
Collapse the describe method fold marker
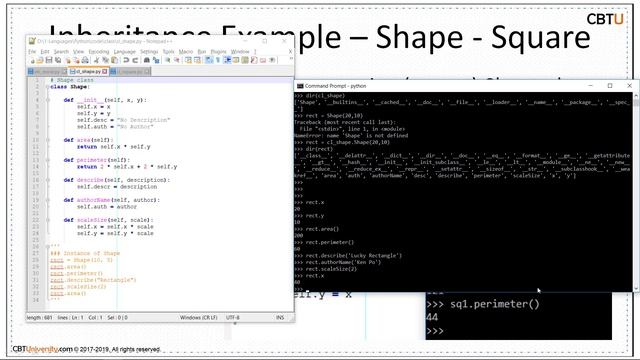click(x=48, y=180)
